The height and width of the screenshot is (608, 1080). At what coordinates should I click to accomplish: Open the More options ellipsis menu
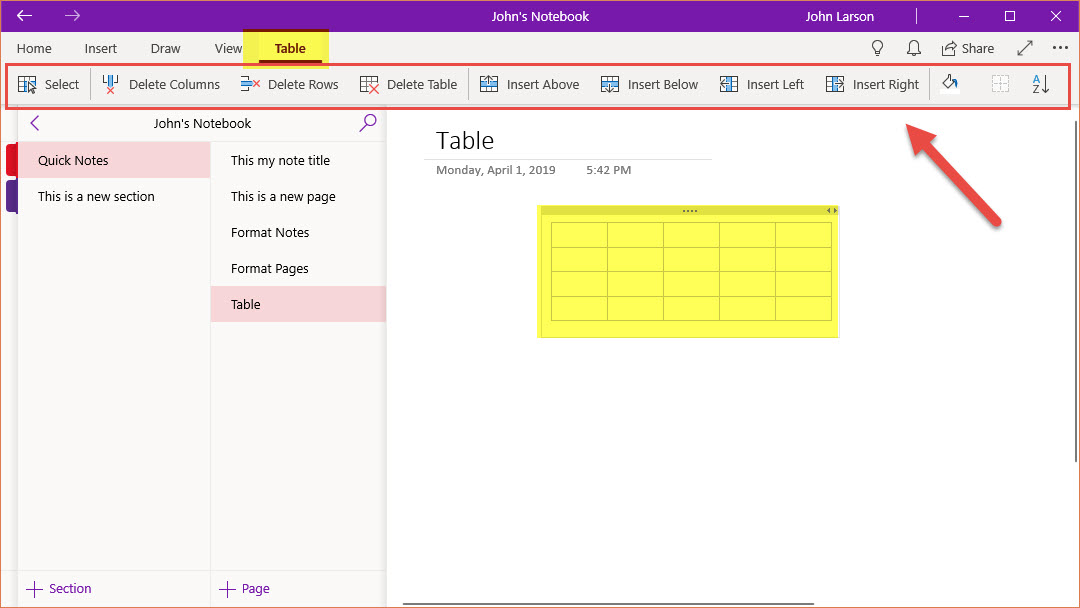click(x=1060, y=49)
